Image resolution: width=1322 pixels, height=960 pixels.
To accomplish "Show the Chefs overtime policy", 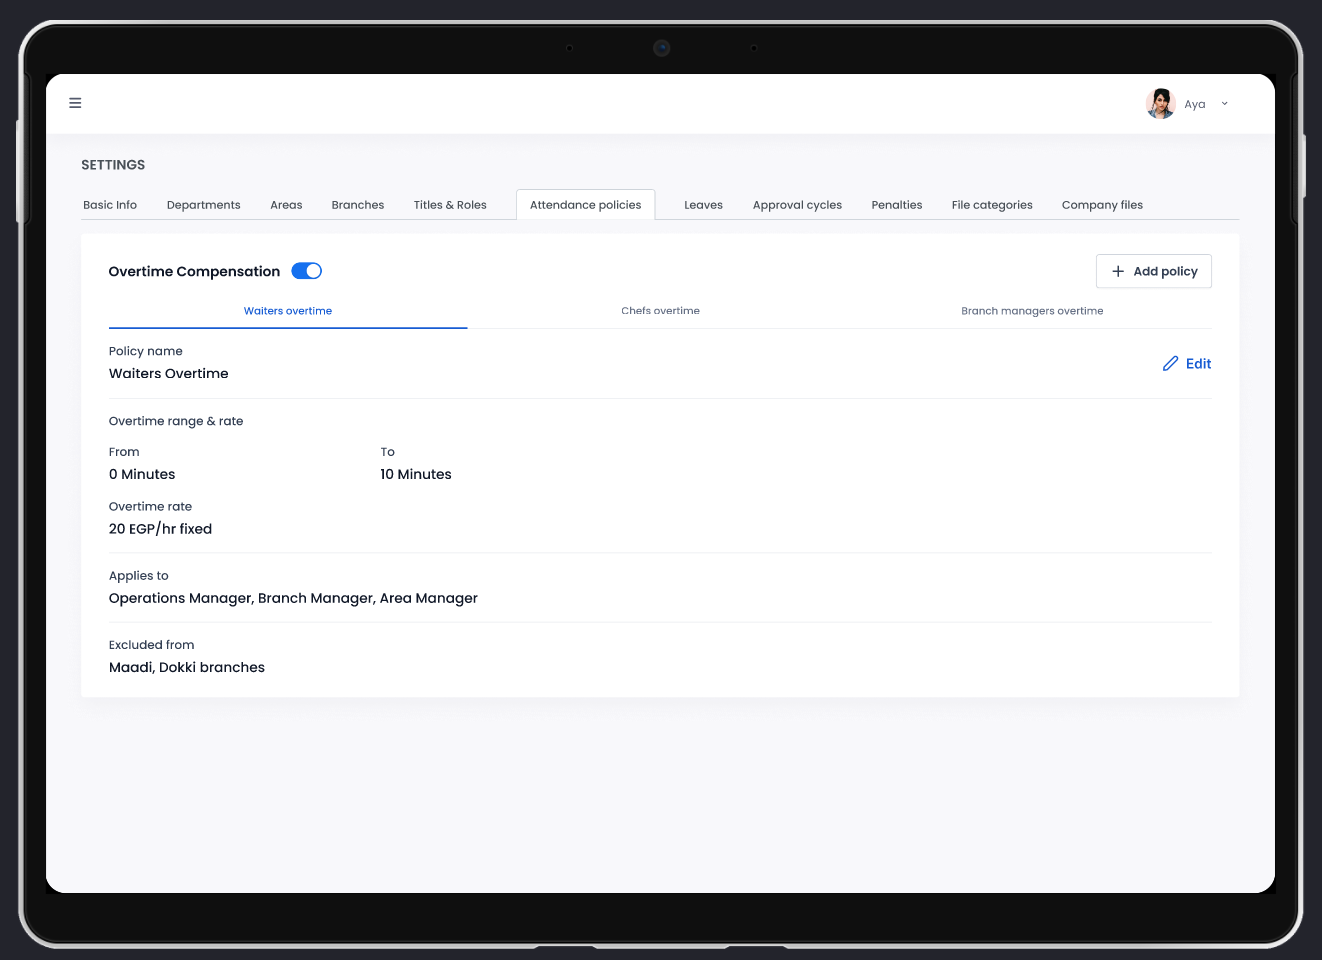I will pos(660,311).
